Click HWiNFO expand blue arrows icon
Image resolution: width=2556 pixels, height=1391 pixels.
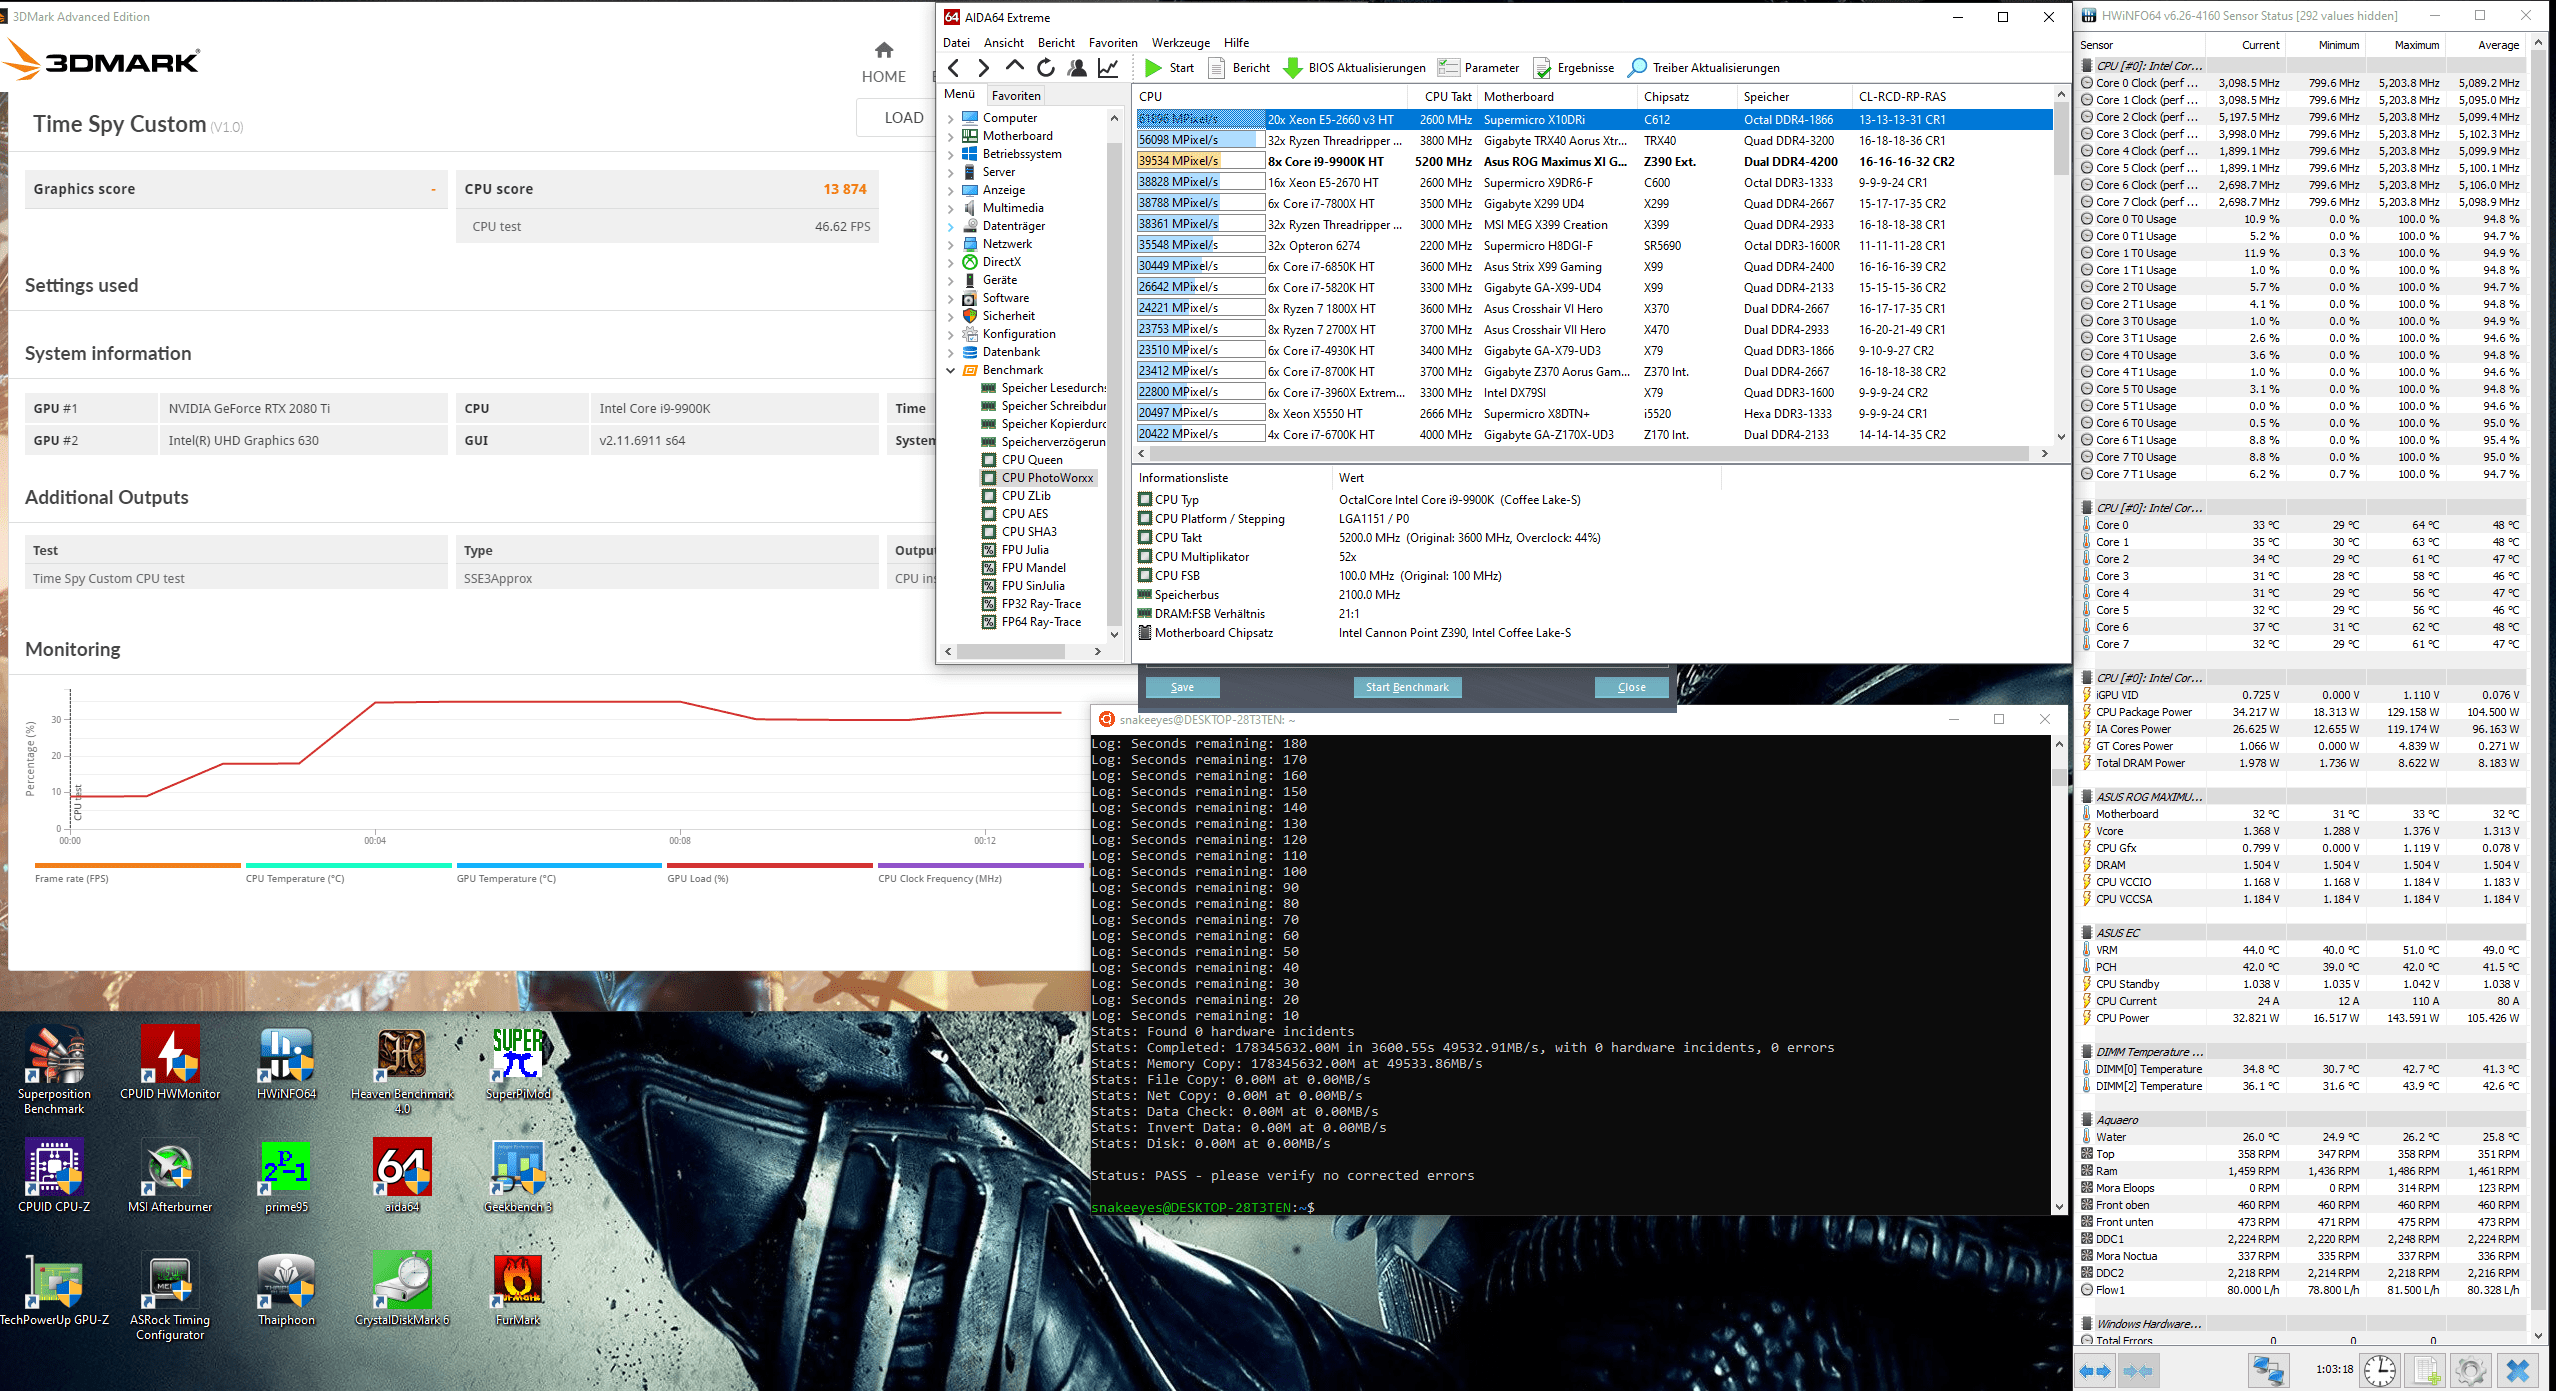(2095, 1370)
